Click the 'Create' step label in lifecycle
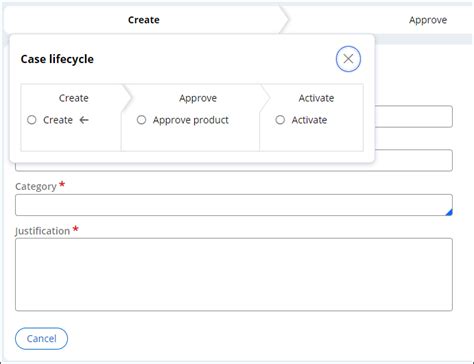The height and width of the screenshot is (364, 474). coord(58,120)
